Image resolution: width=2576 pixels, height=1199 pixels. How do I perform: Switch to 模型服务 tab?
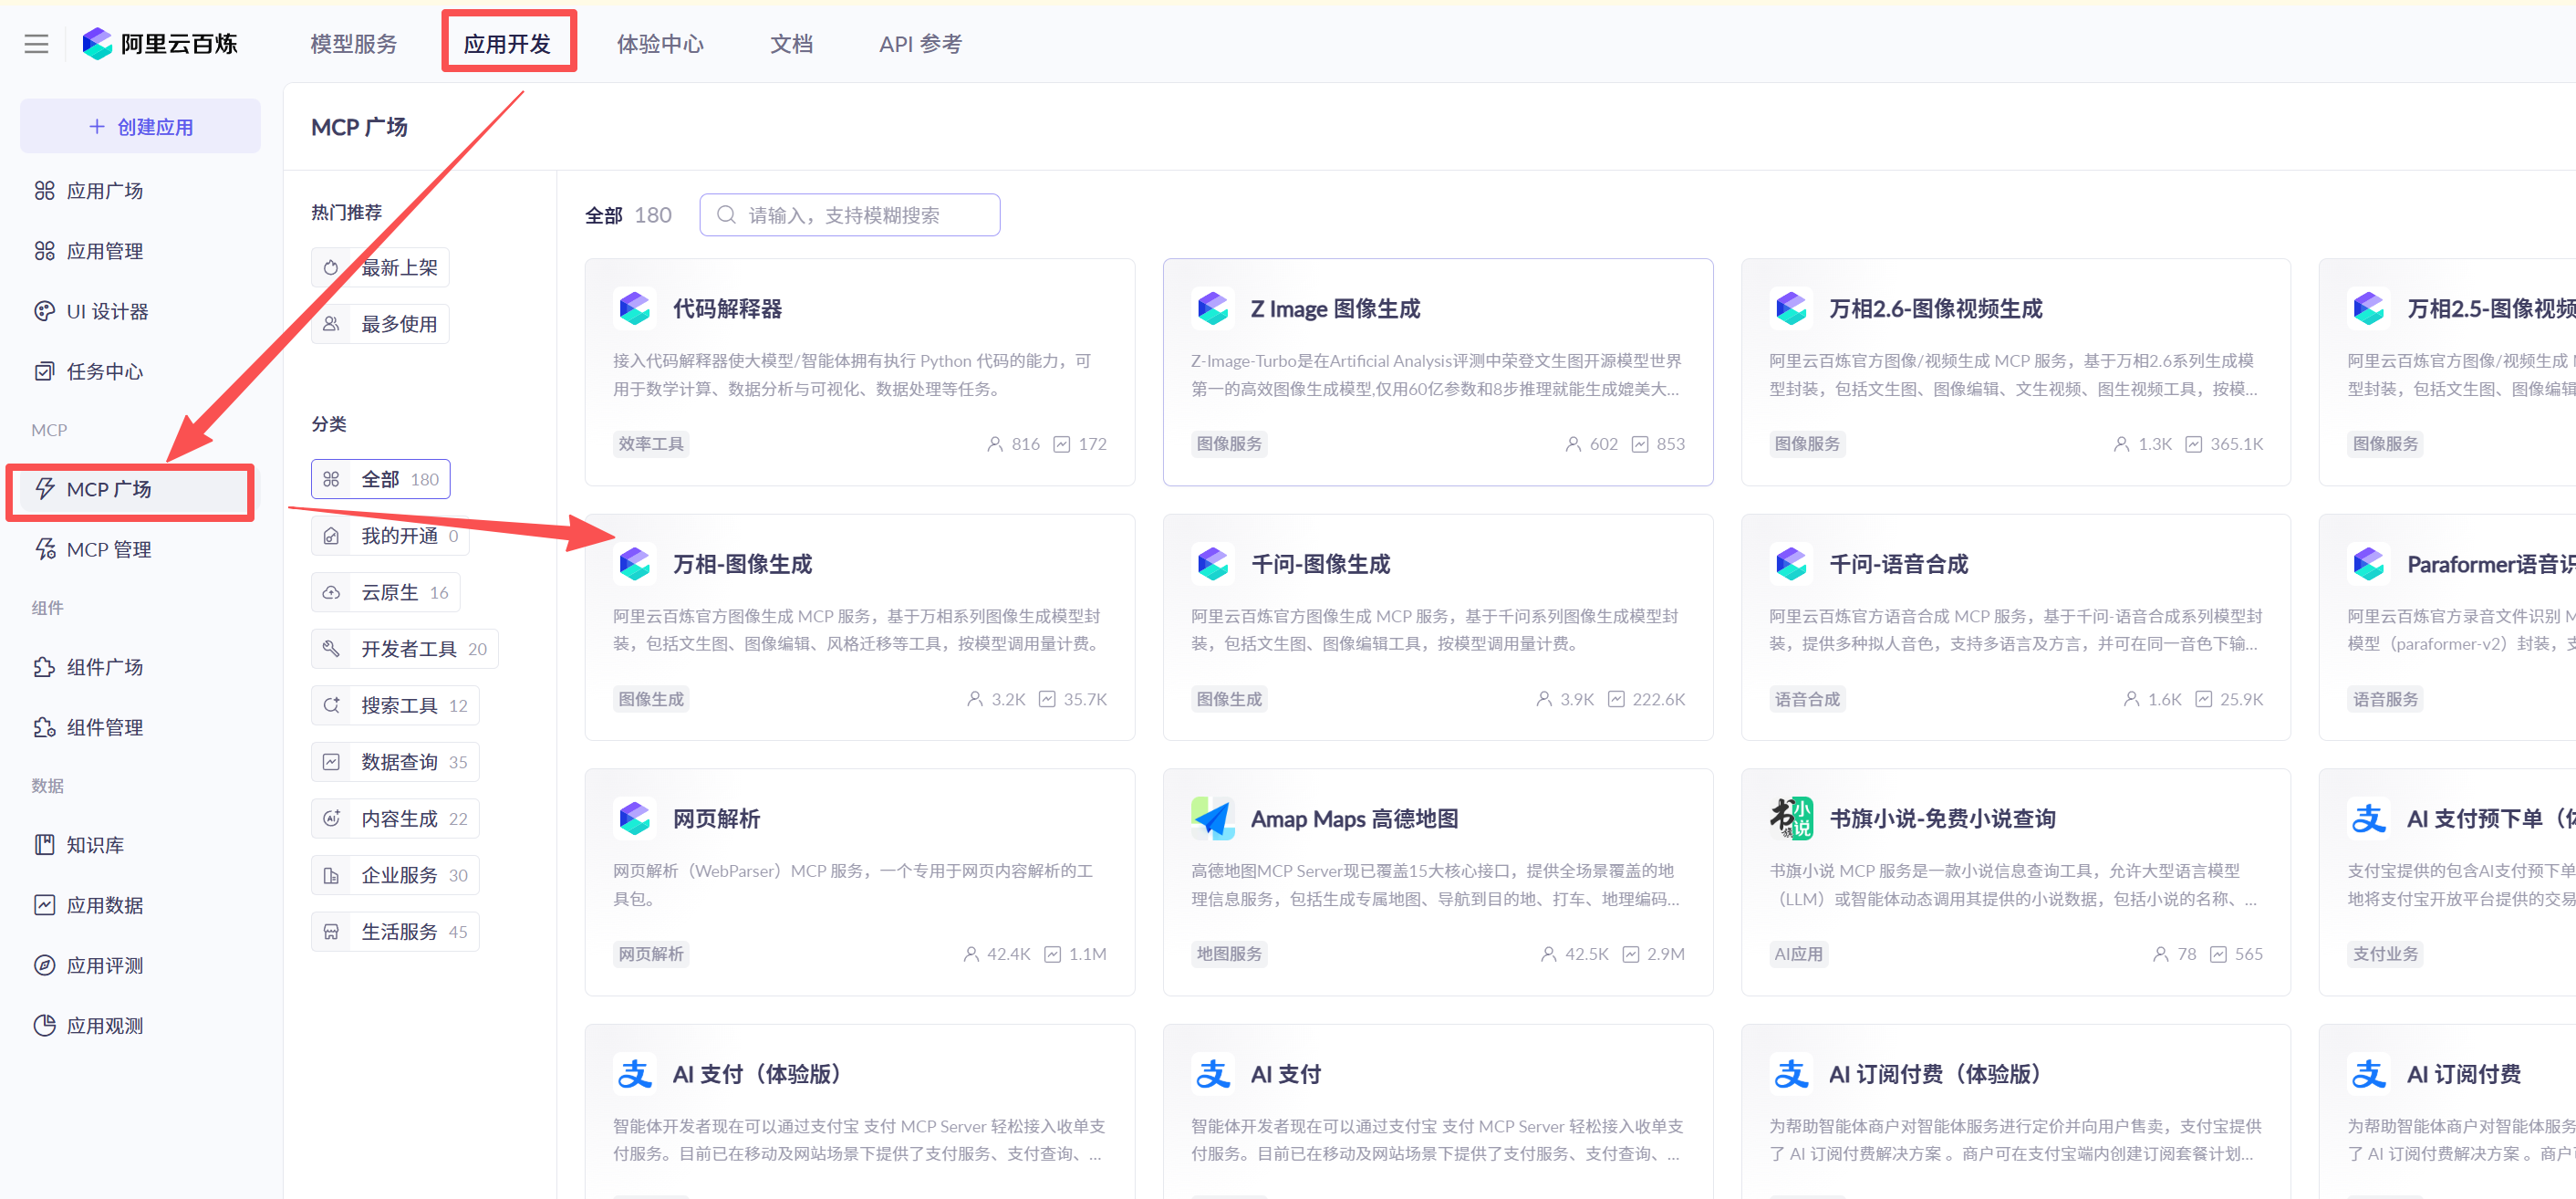tap(353, 44)
